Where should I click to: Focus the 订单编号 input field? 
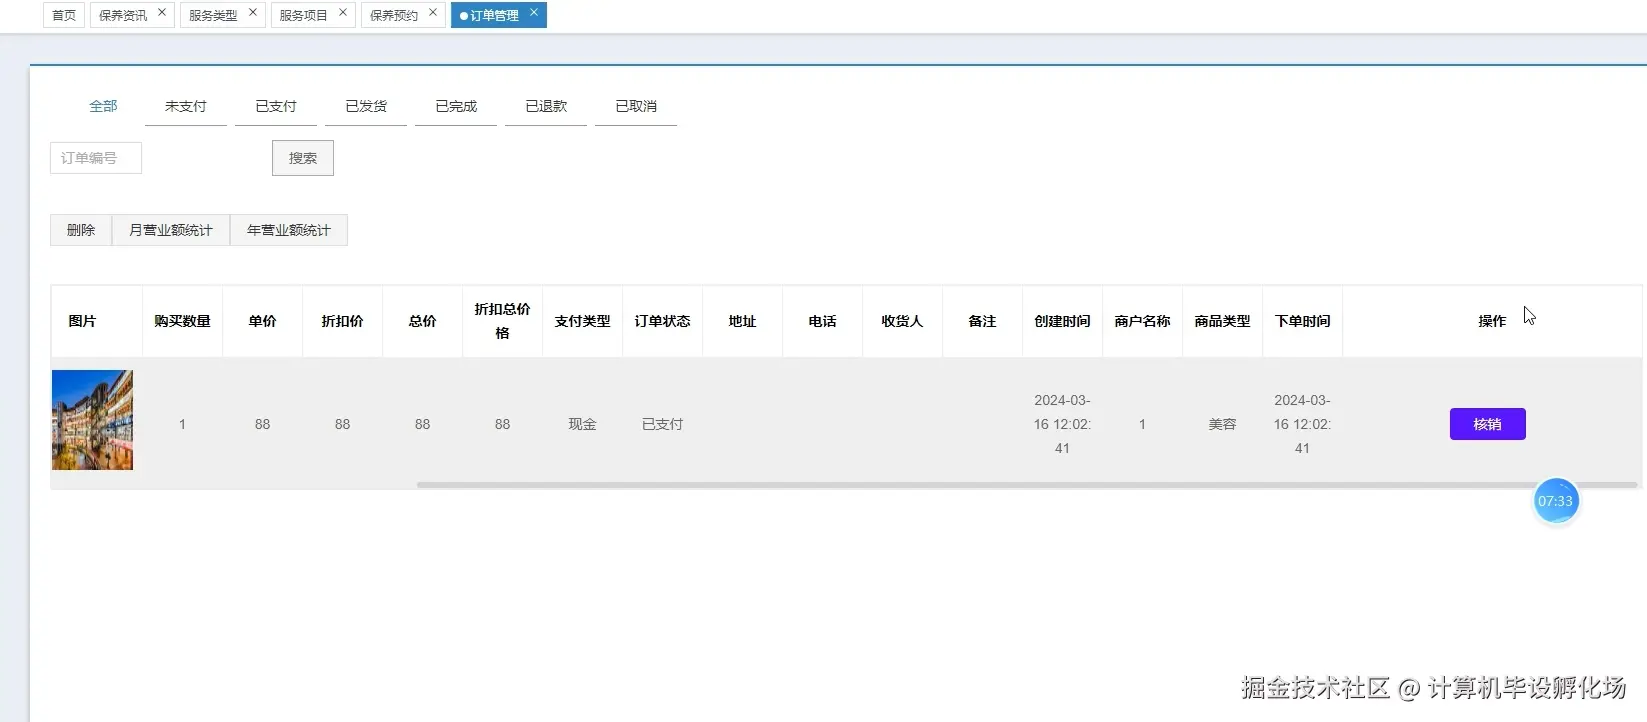point(96,158)
